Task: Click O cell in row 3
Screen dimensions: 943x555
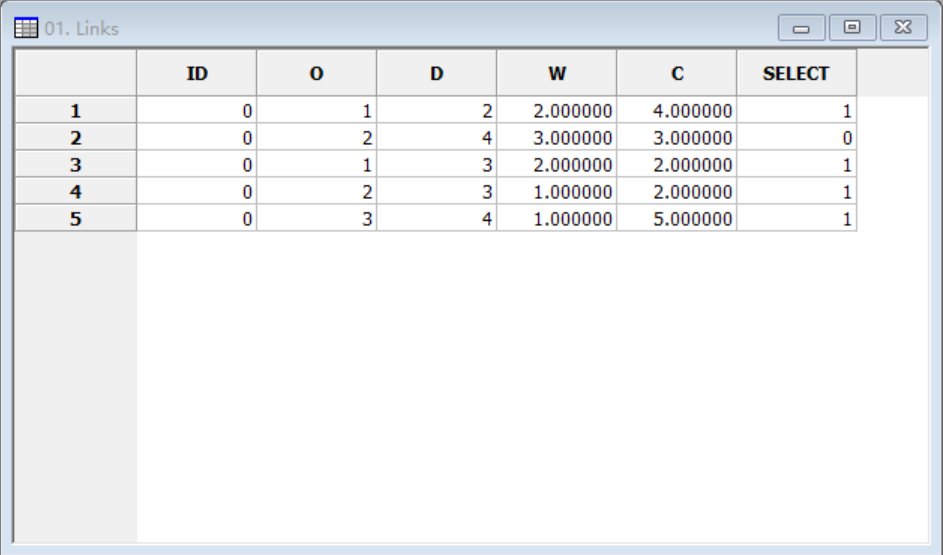Action: (316, 165)
